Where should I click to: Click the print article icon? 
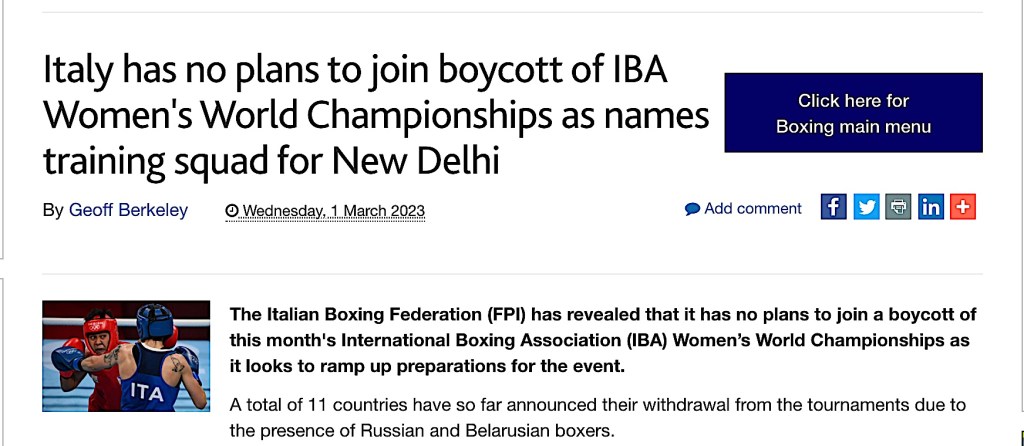(898, 207)
